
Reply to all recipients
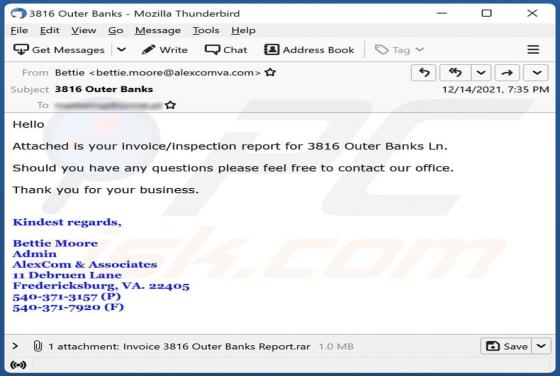[455, 73]
